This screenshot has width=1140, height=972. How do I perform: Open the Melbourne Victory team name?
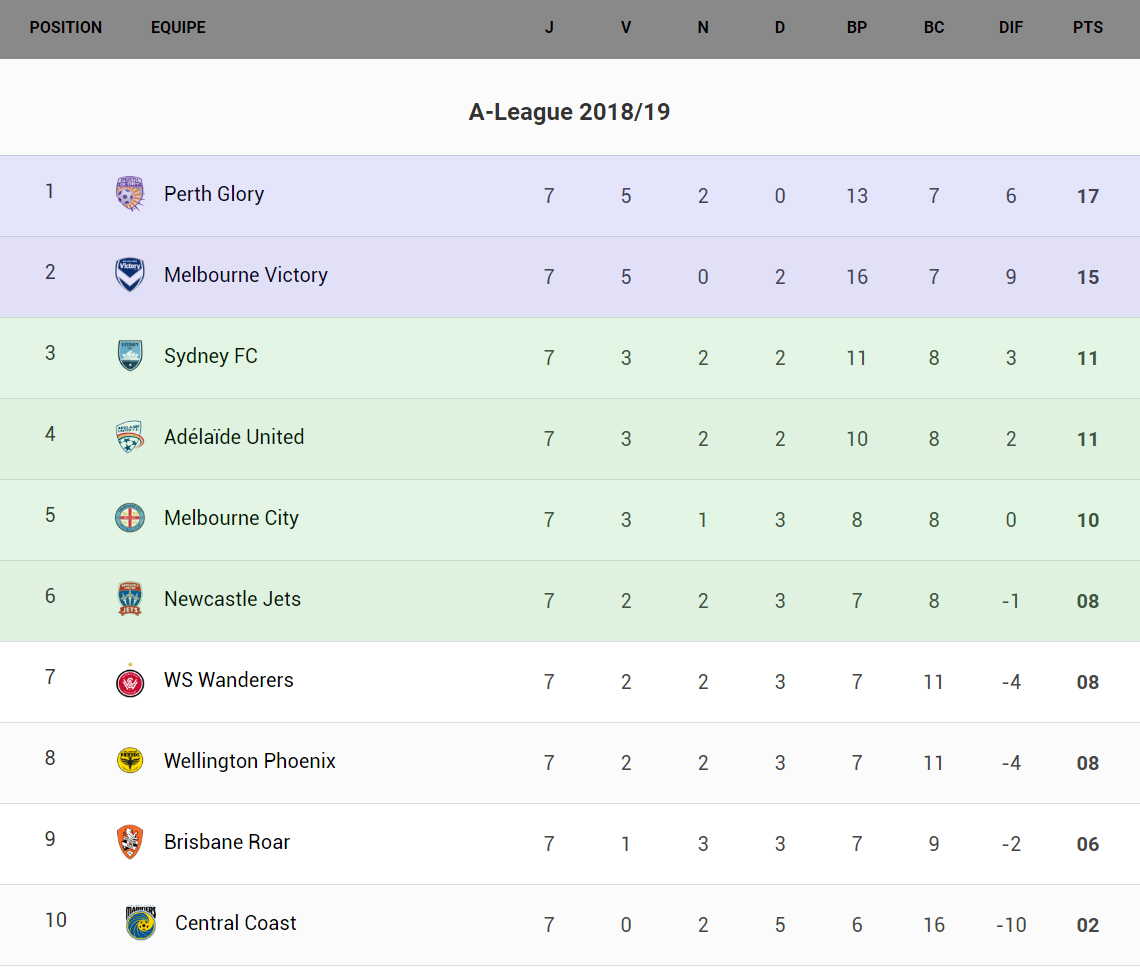246,275
